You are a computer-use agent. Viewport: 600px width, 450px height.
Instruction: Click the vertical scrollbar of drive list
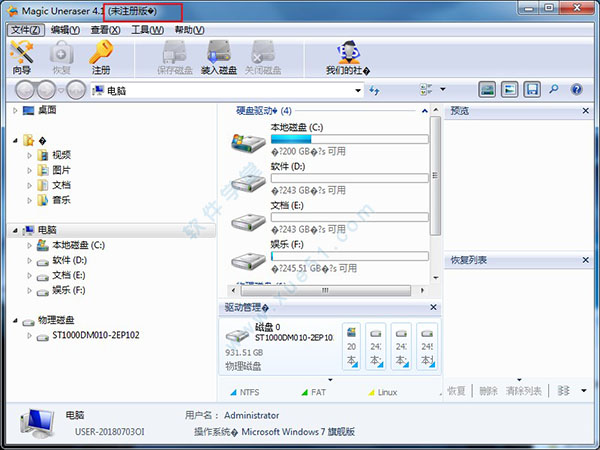435,176
